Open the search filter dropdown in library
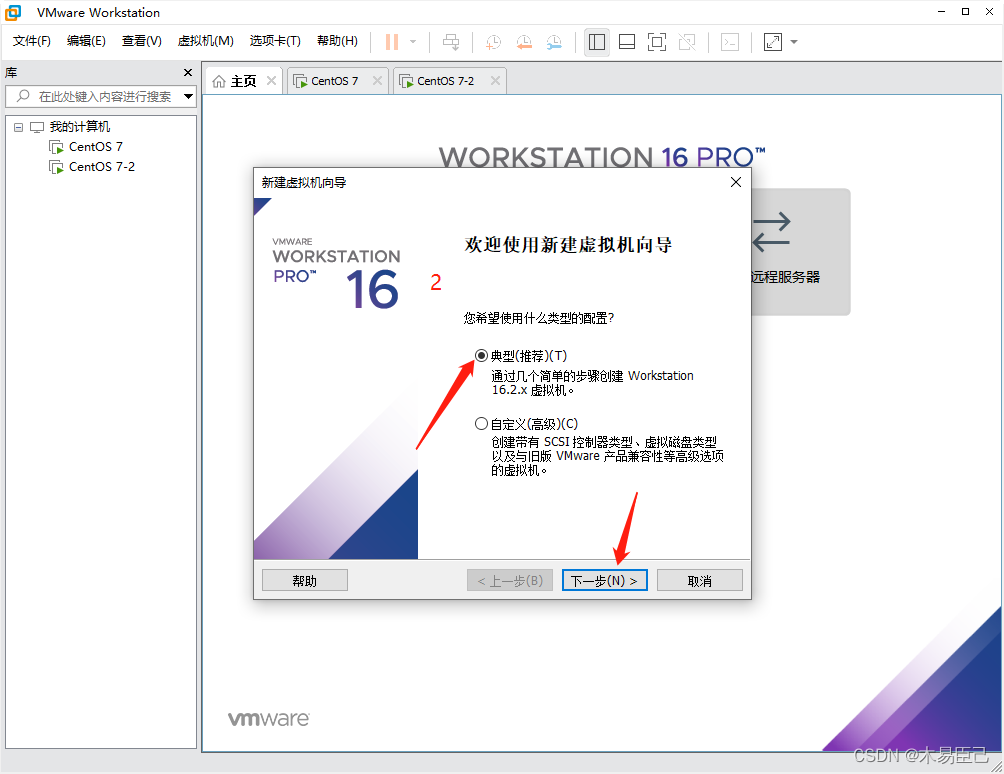Screen dimensions: 1004x774 (x=188, y=97)
